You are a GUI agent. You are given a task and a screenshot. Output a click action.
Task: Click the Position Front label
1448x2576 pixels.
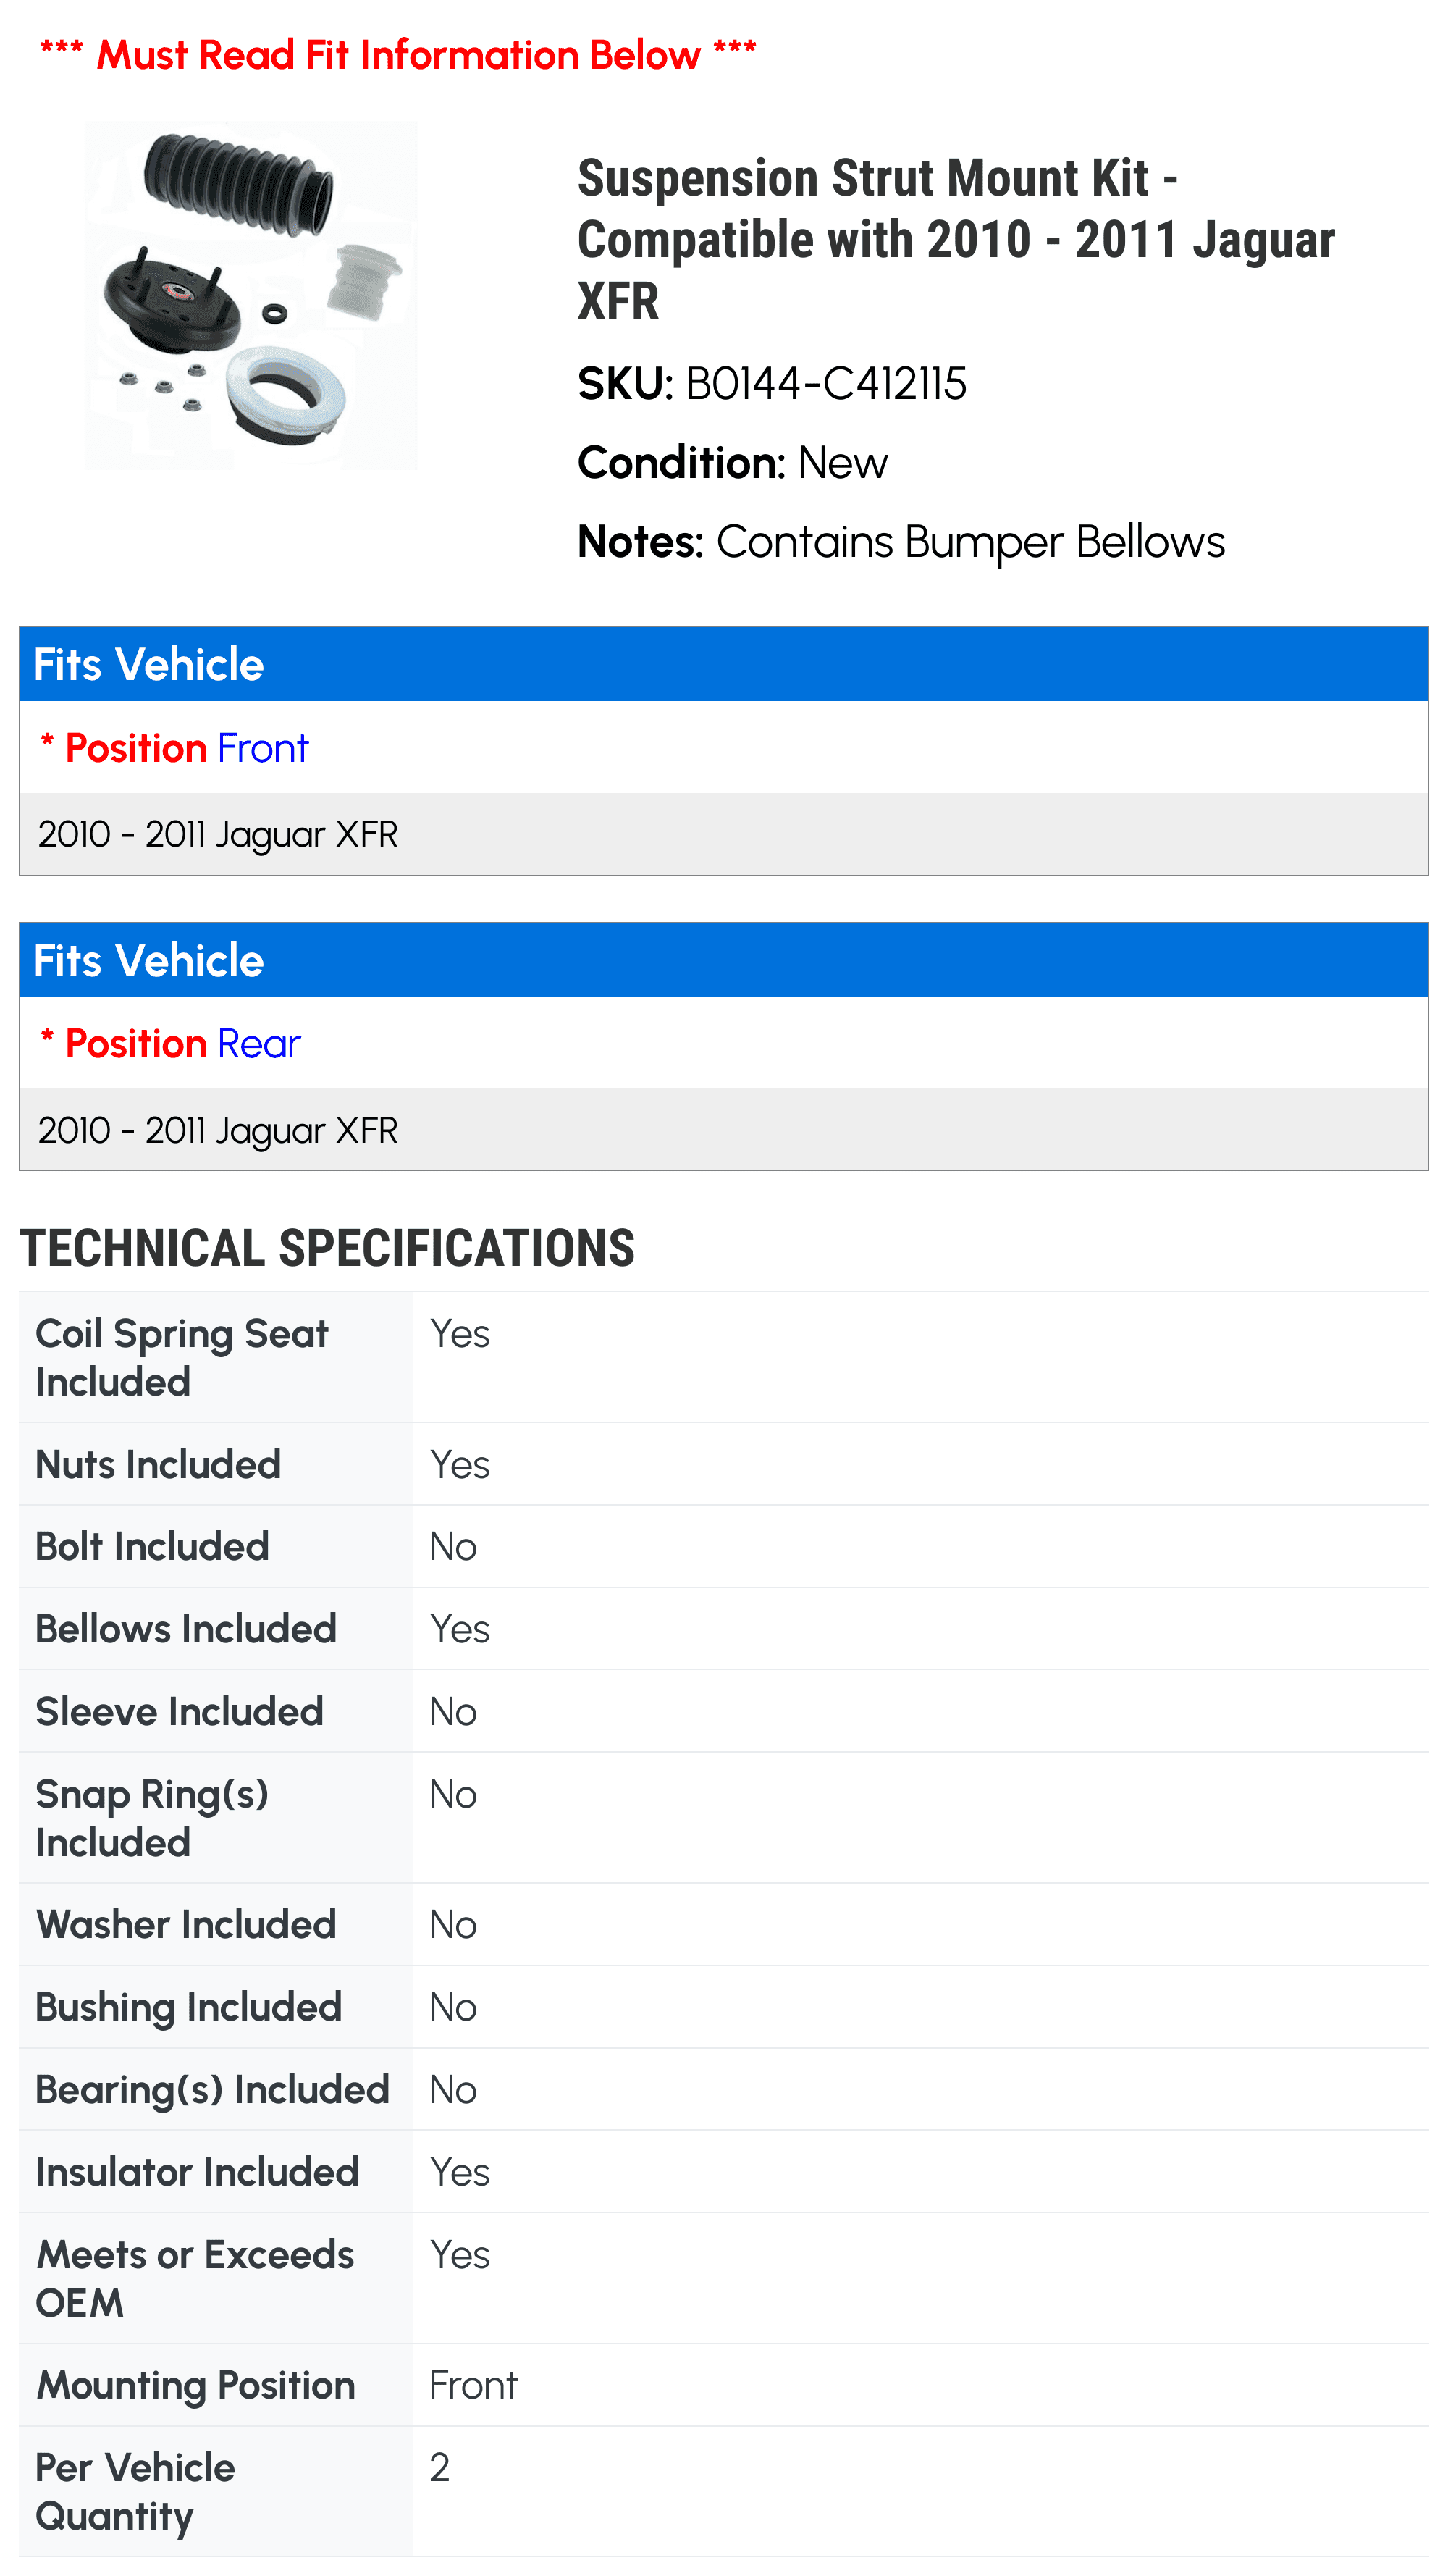[x=174, y=748]
